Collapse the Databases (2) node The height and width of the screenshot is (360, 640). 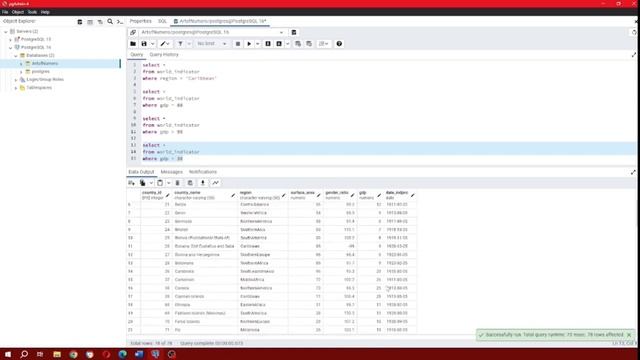click(16, 56)
